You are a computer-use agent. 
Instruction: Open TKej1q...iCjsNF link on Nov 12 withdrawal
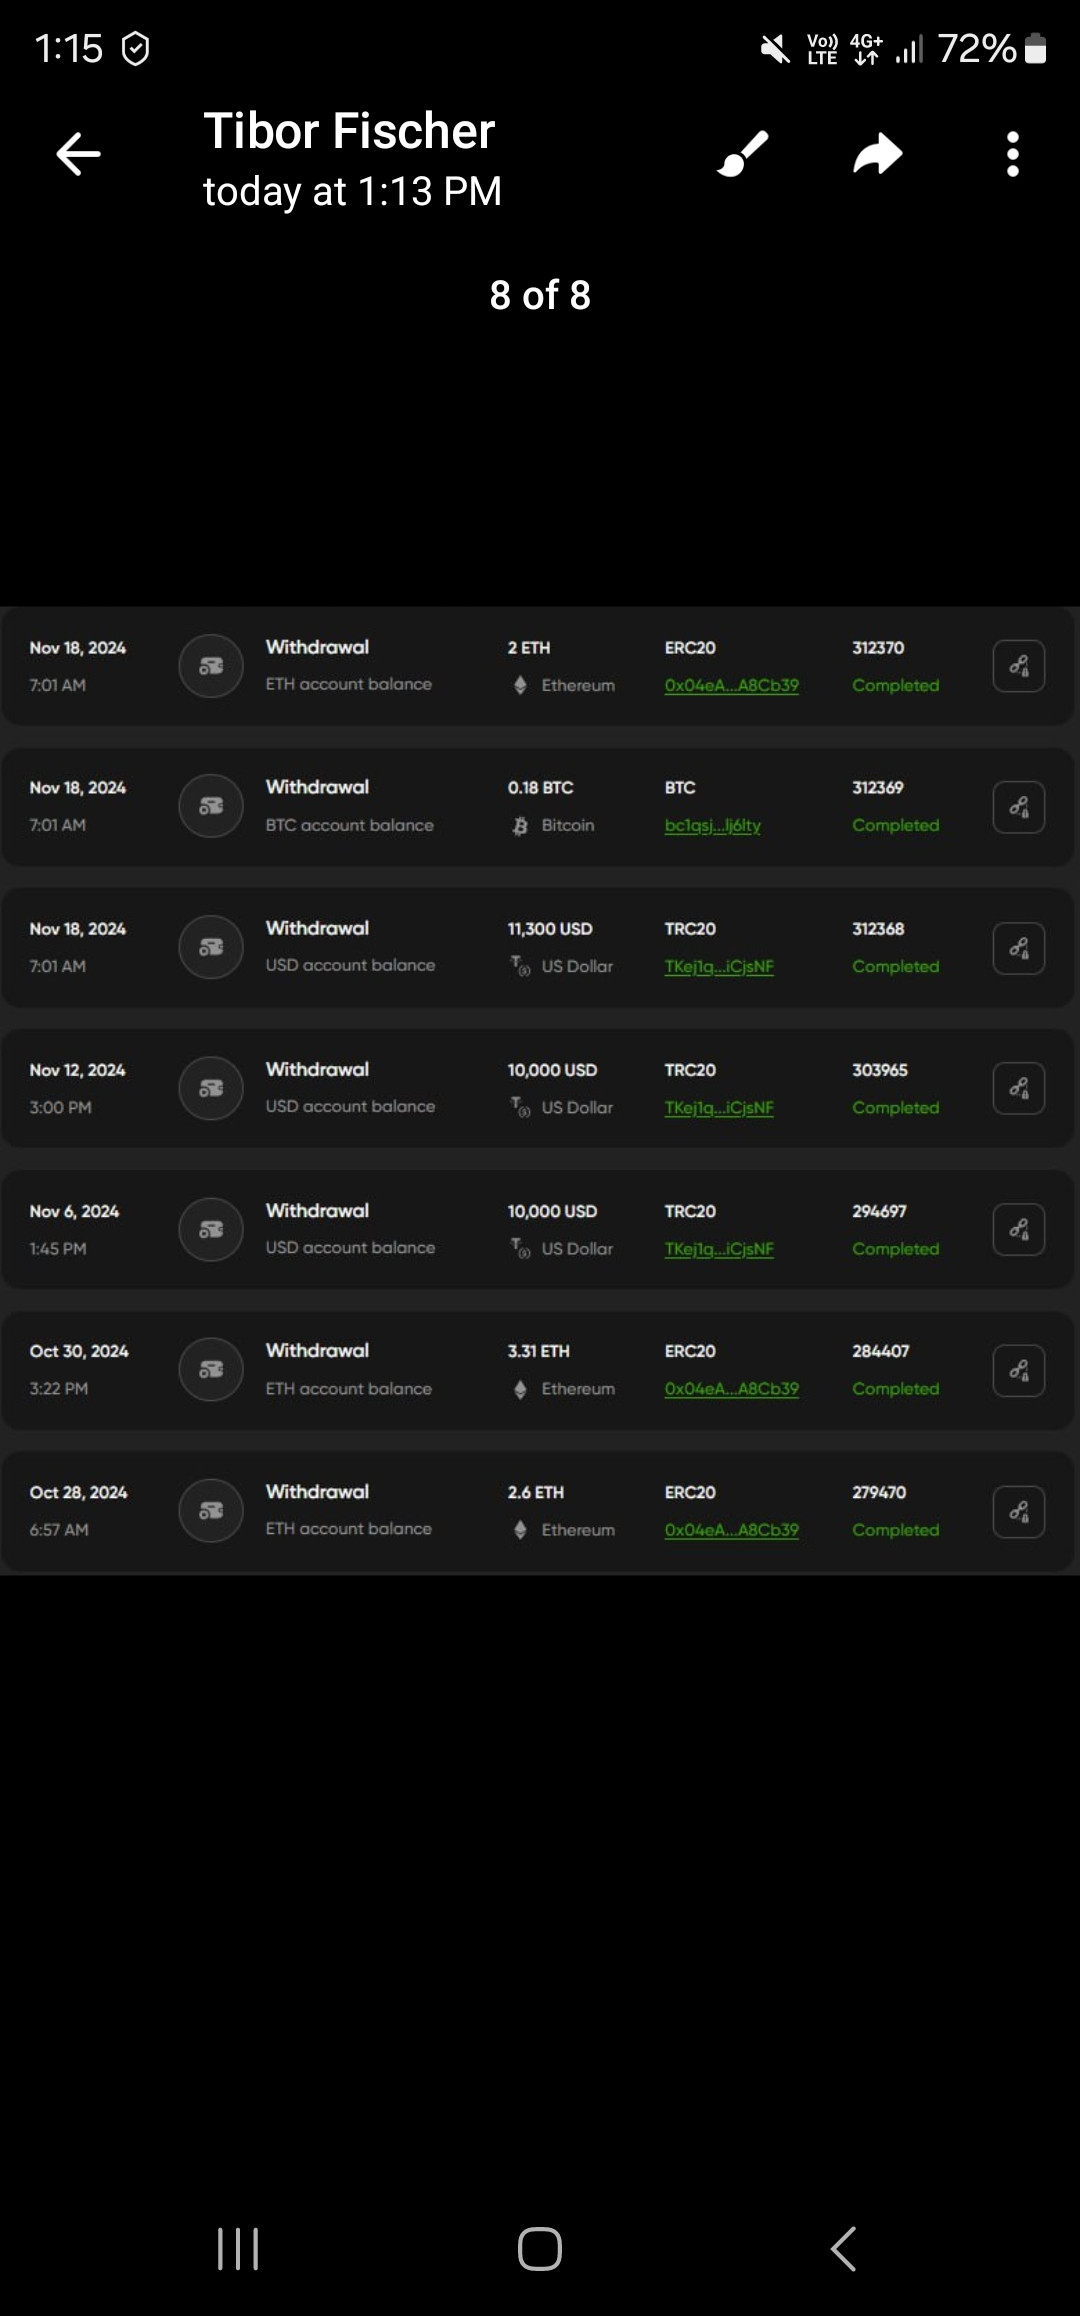[x=719, y=1108]
